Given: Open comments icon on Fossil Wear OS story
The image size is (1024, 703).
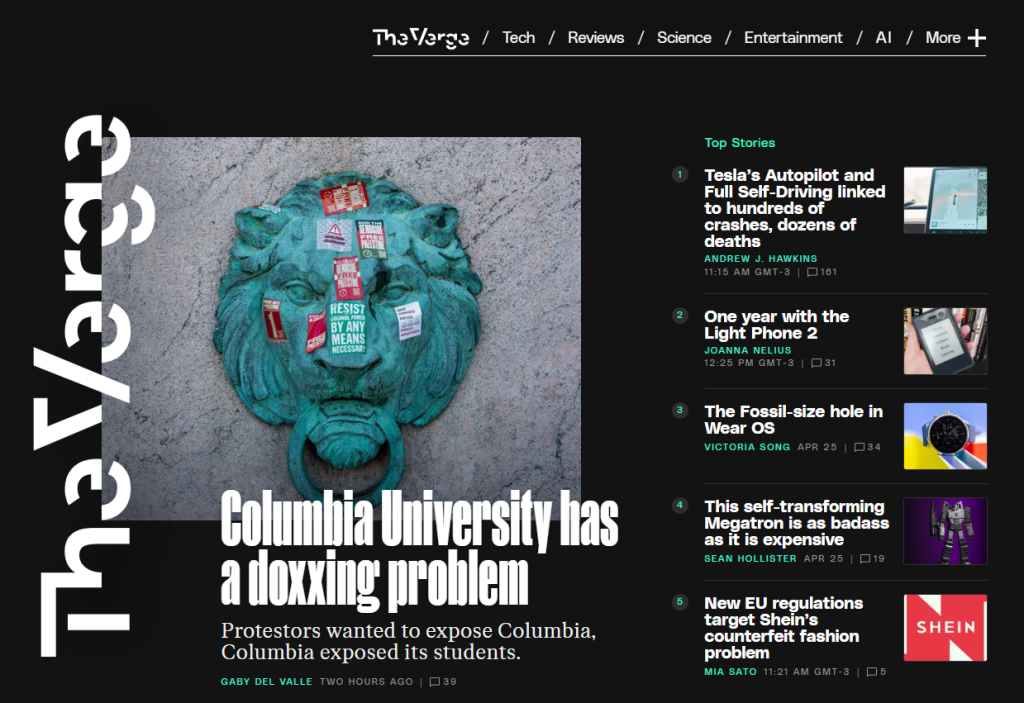Looking at the screenshot, I should coord(859,447).
